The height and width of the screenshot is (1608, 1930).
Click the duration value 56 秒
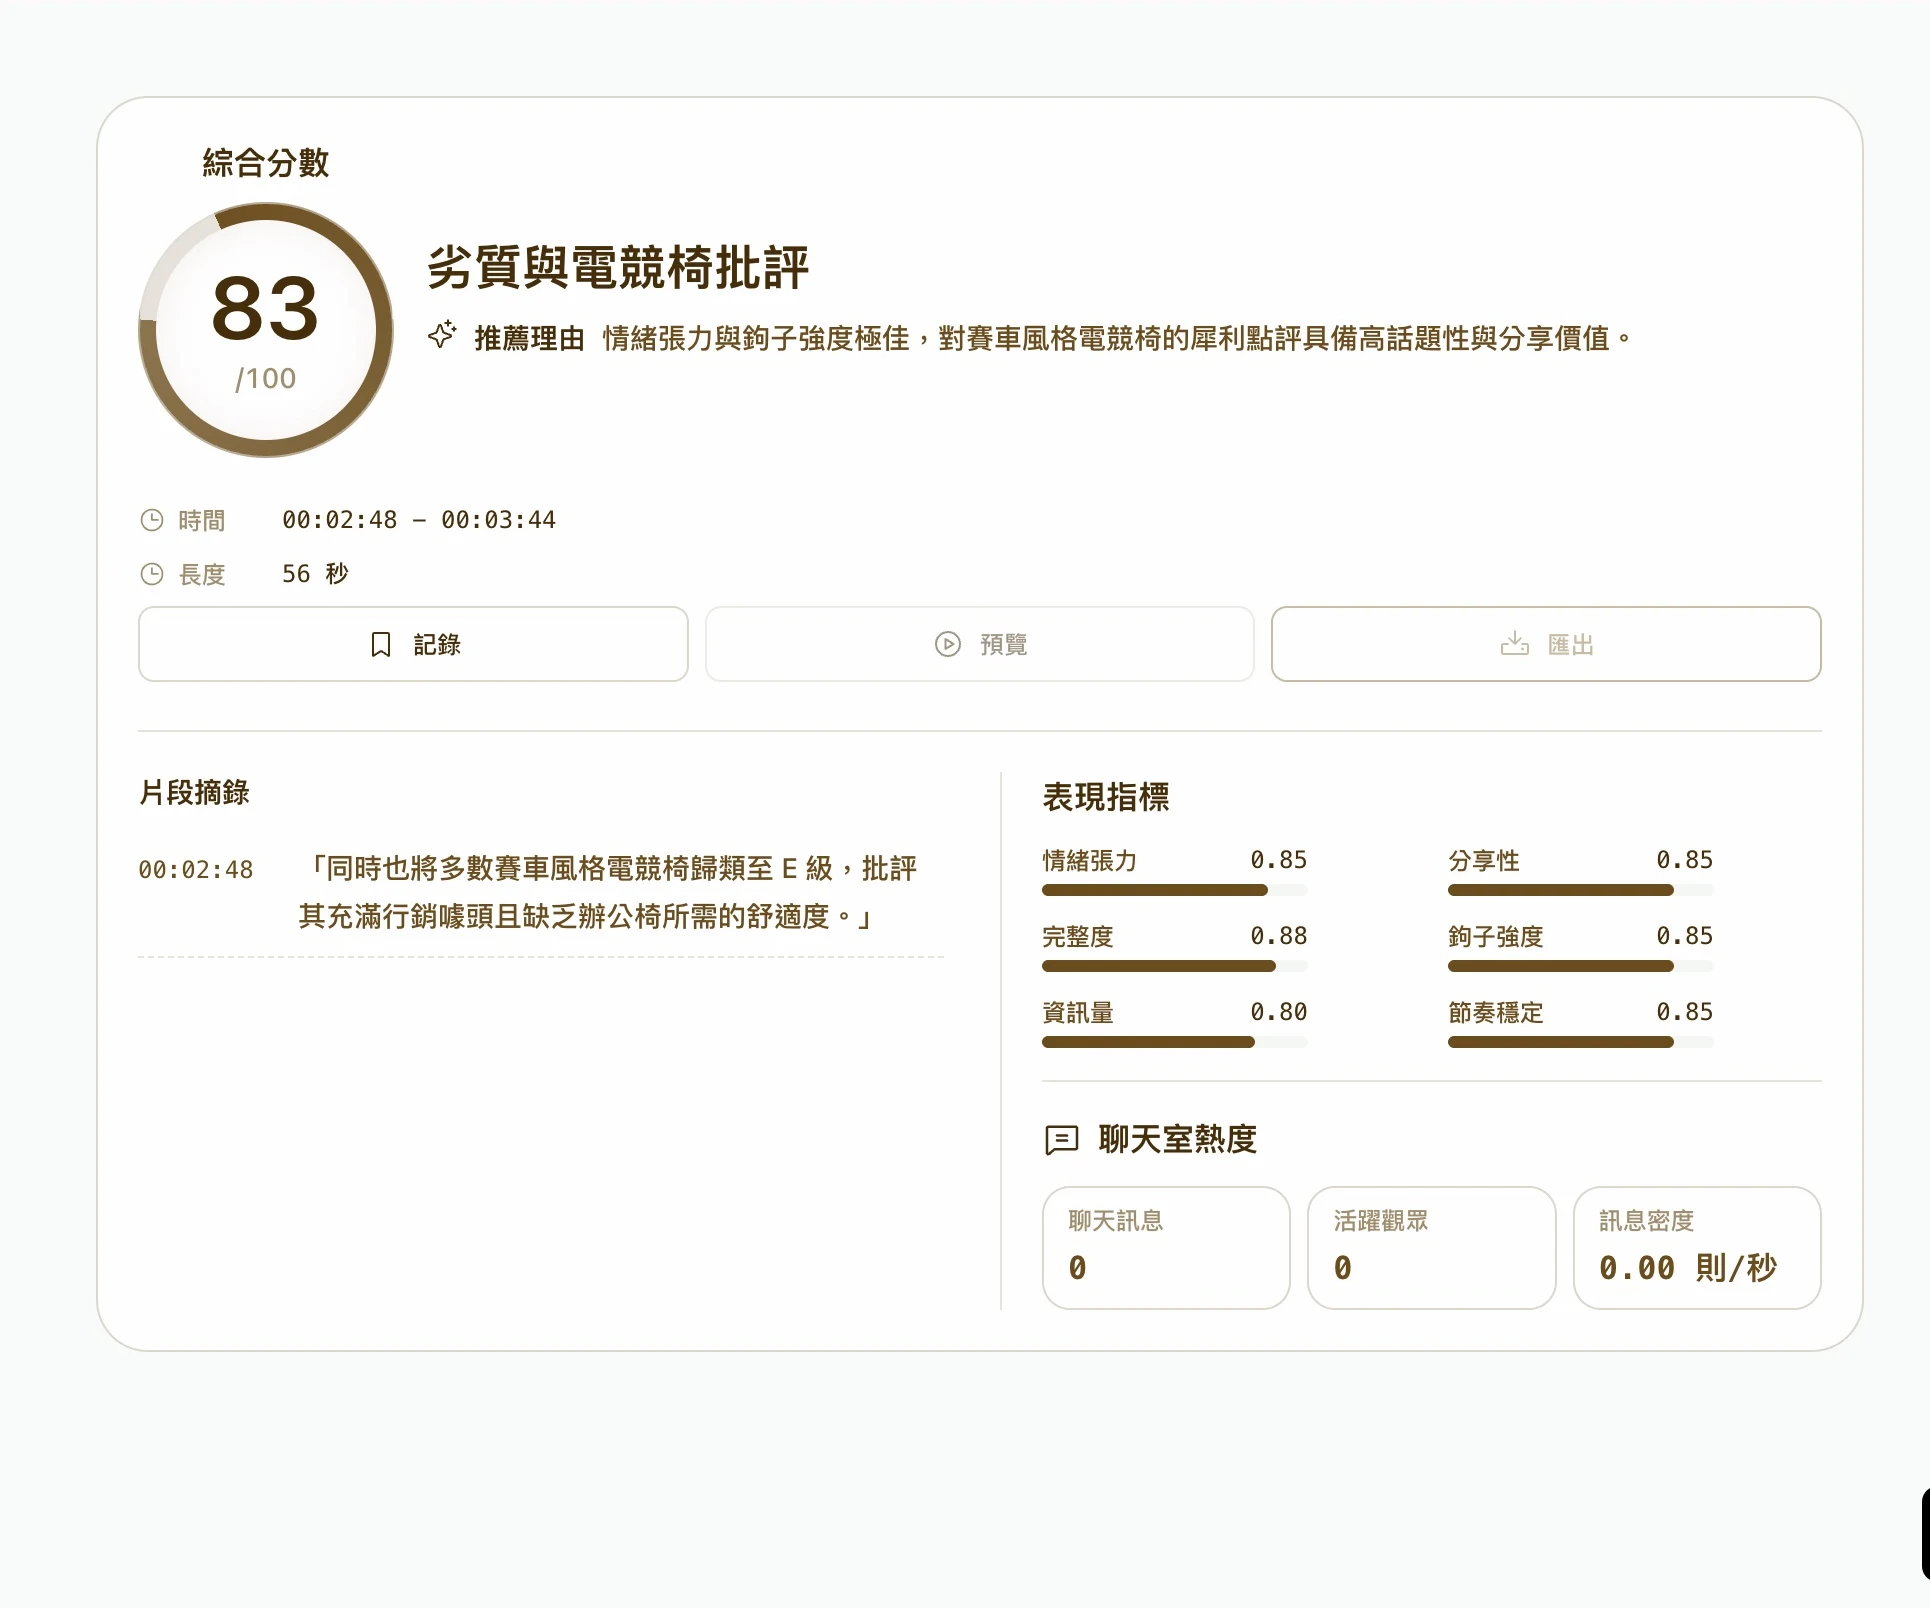[x=315, y=574]
